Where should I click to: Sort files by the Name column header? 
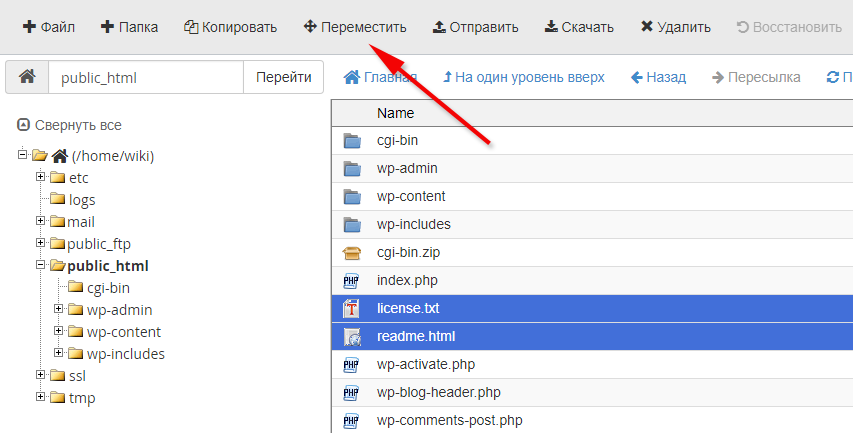[x=395, y=113]
